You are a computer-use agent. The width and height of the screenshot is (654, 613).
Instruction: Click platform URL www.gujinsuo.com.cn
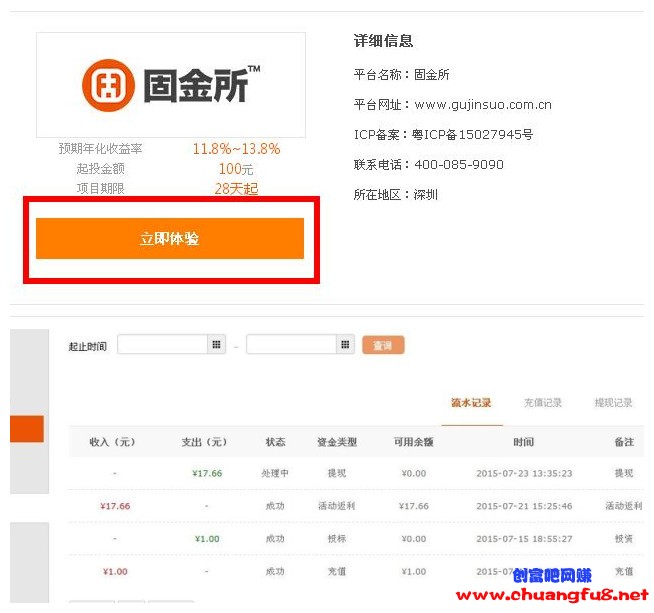(483, 105)
